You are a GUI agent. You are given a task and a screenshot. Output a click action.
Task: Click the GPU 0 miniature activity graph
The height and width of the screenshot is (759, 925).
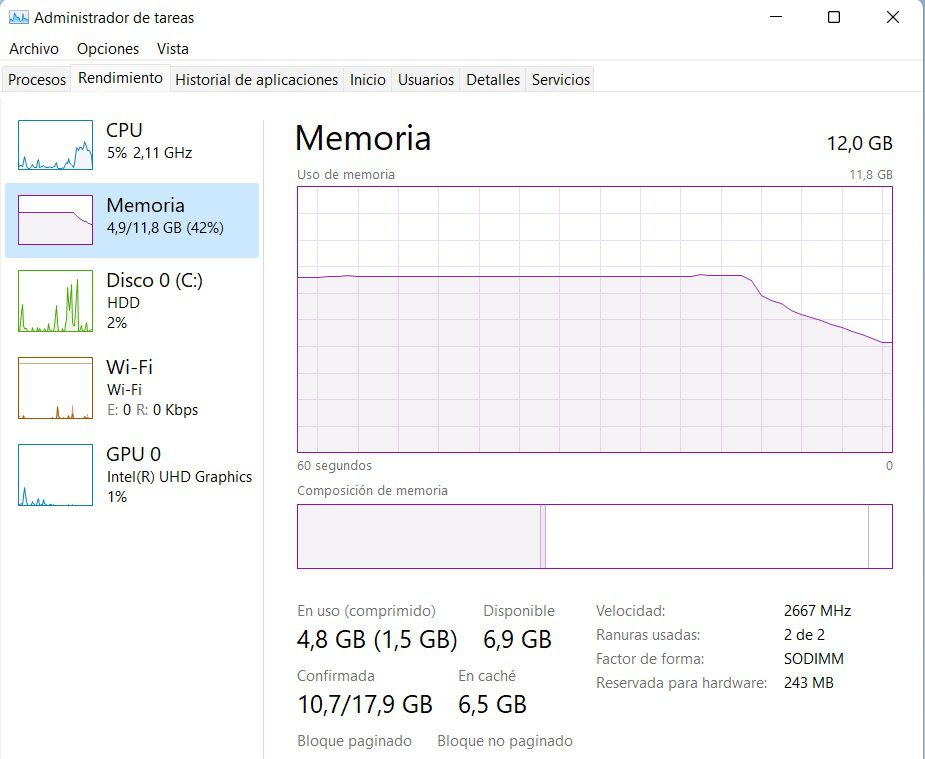tap(54, 475)
